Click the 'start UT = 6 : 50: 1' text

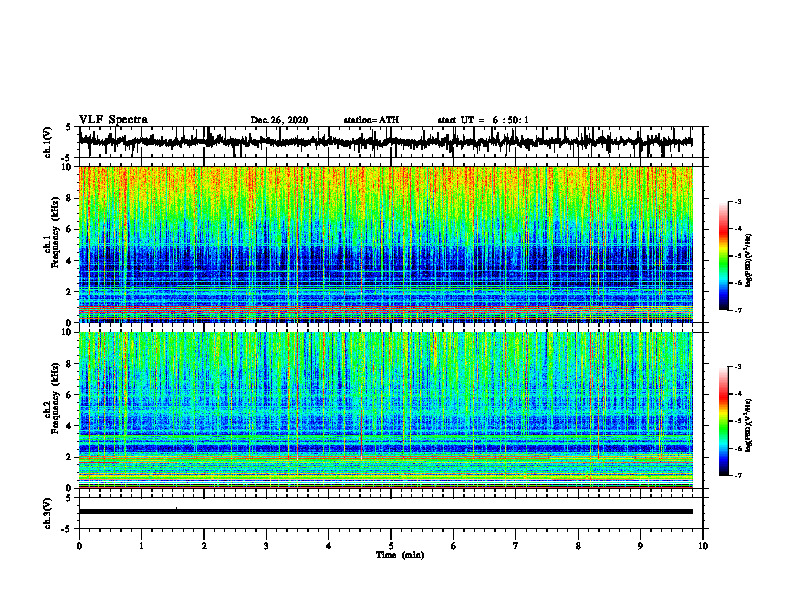point(483,120)
